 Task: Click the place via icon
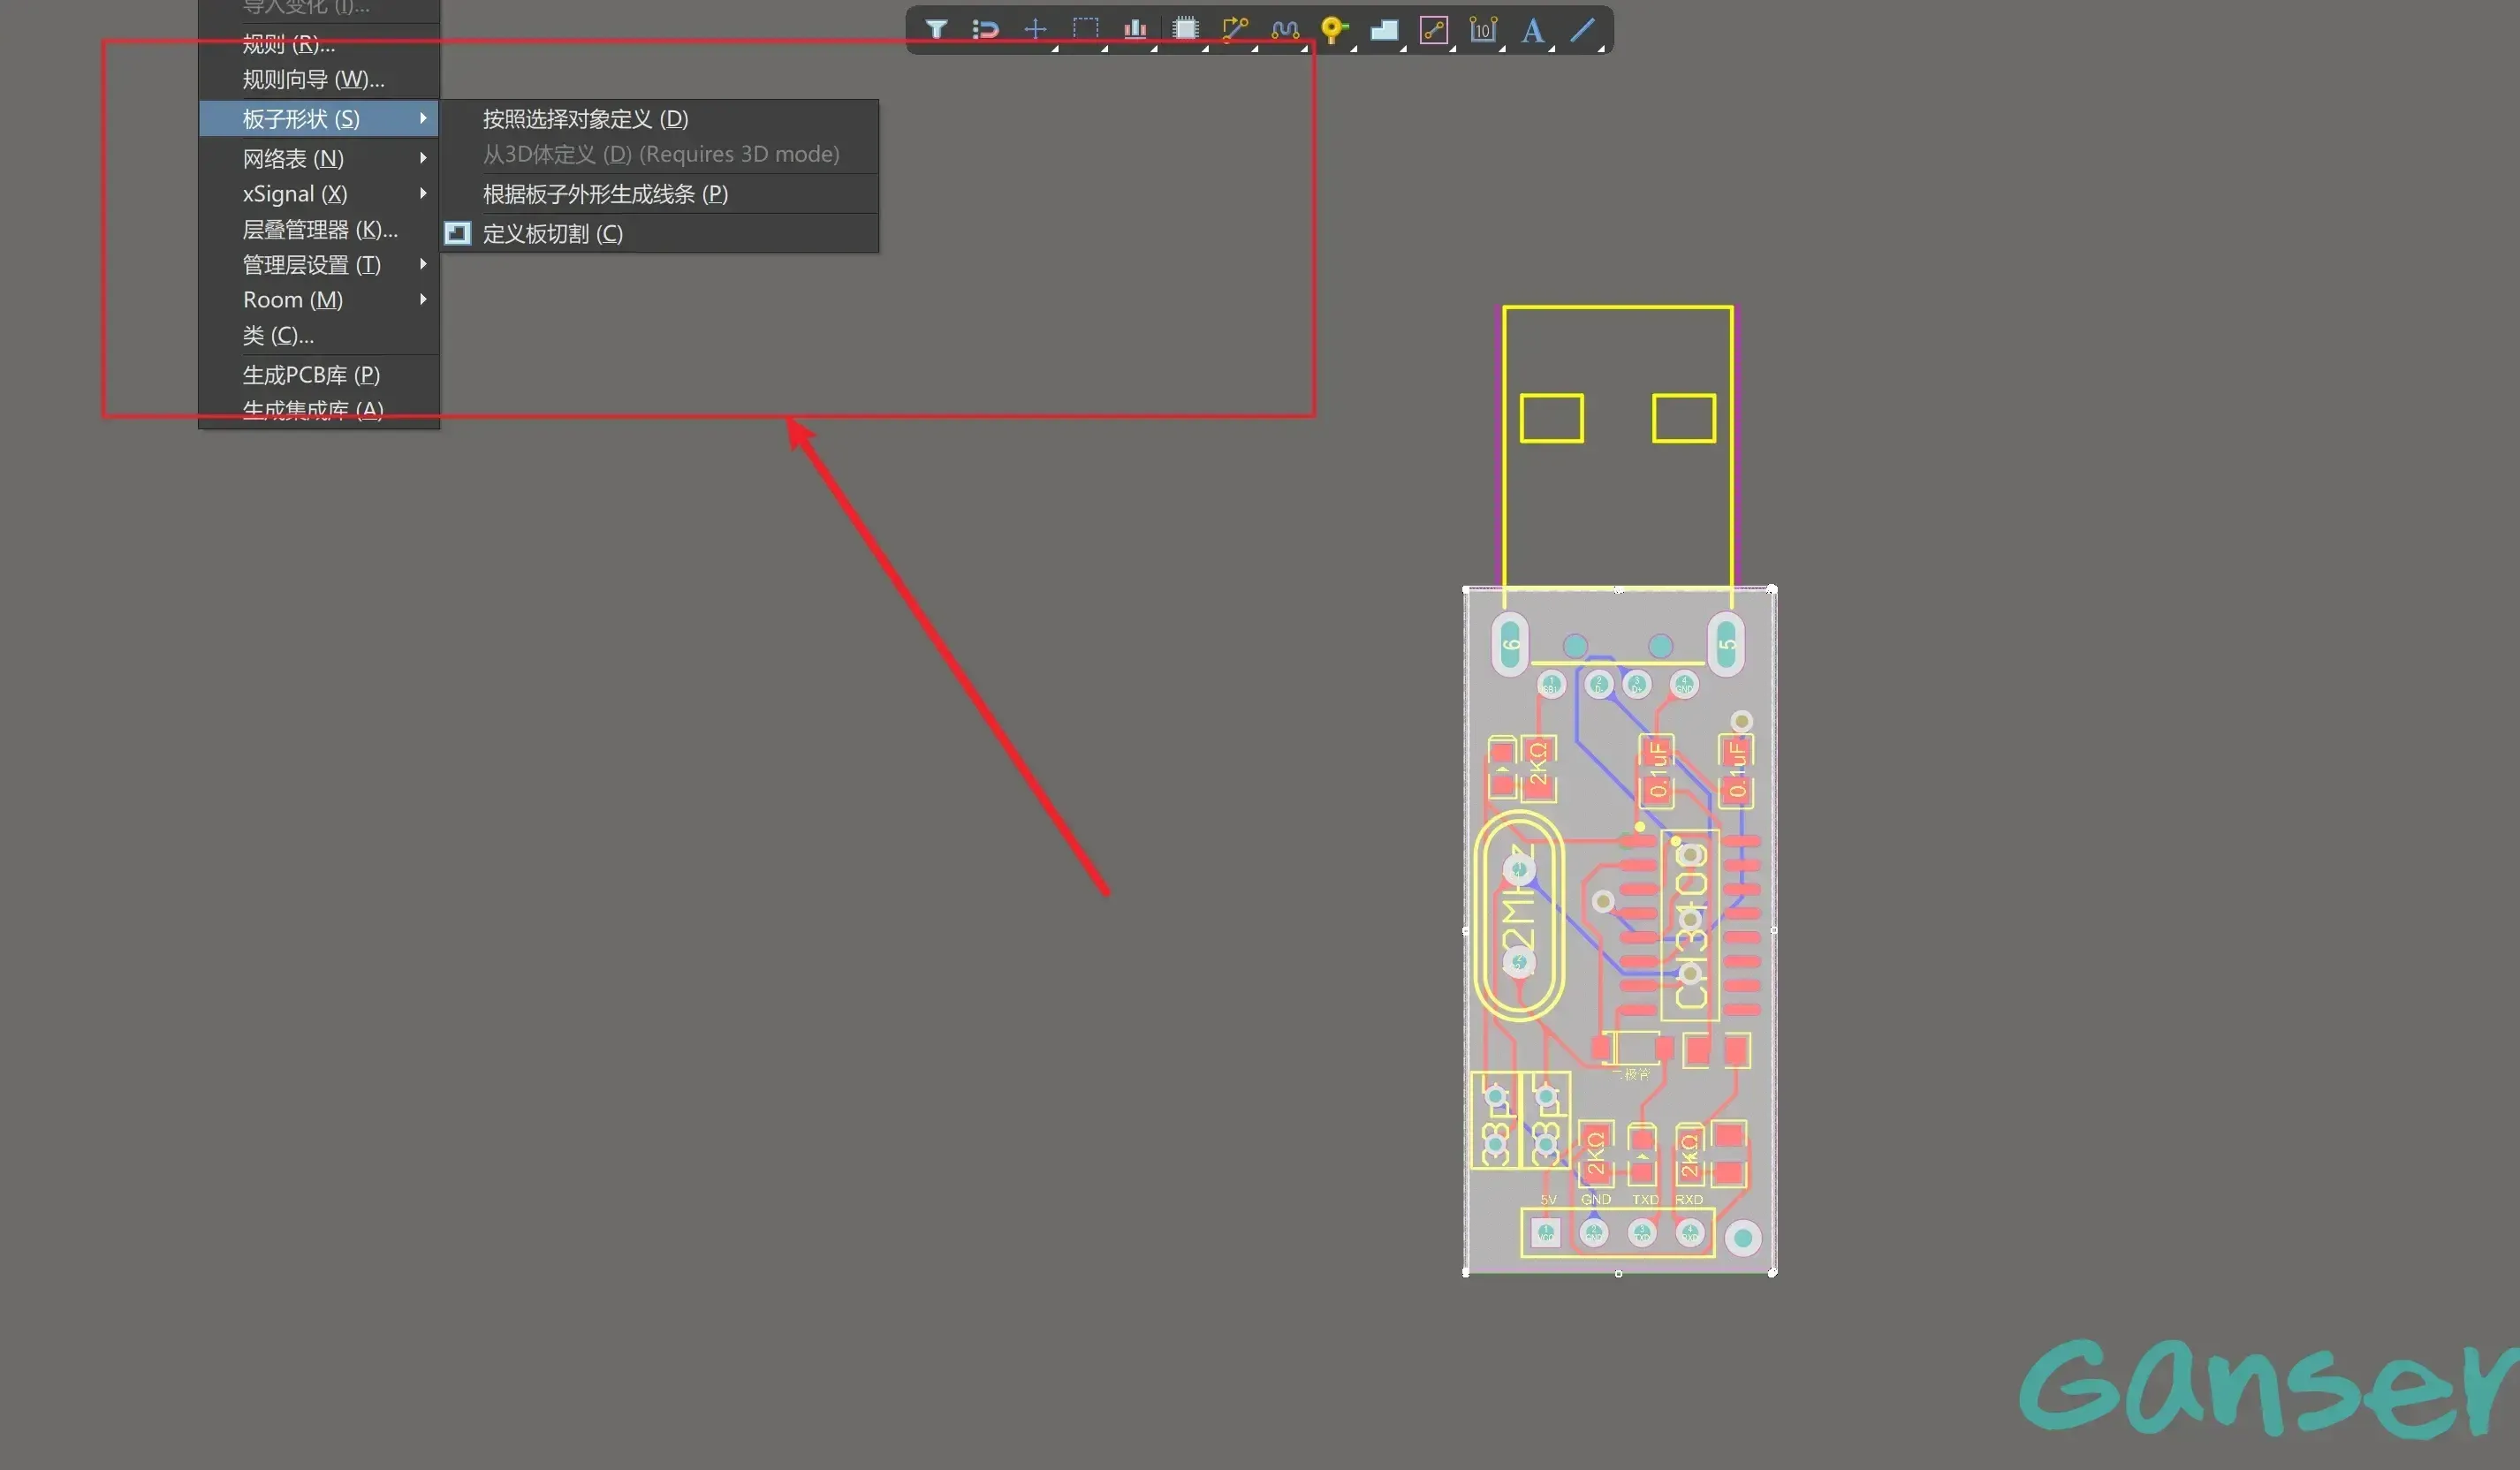tap(1333, 29)
